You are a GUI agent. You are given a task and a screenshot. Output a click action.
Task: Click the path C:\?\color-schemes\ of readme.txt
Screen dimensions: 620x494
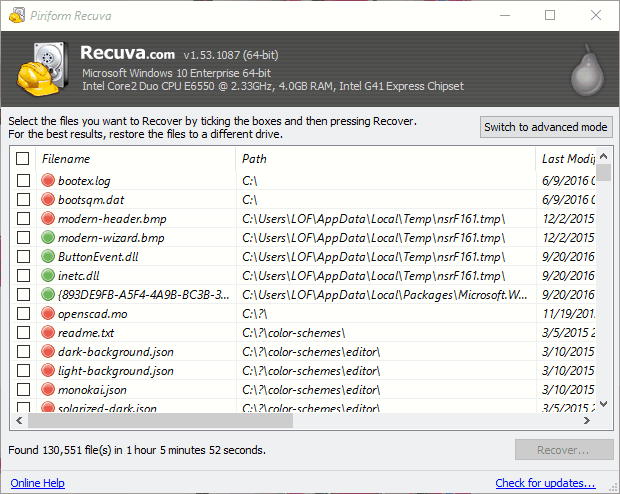[x=293, y=333]
